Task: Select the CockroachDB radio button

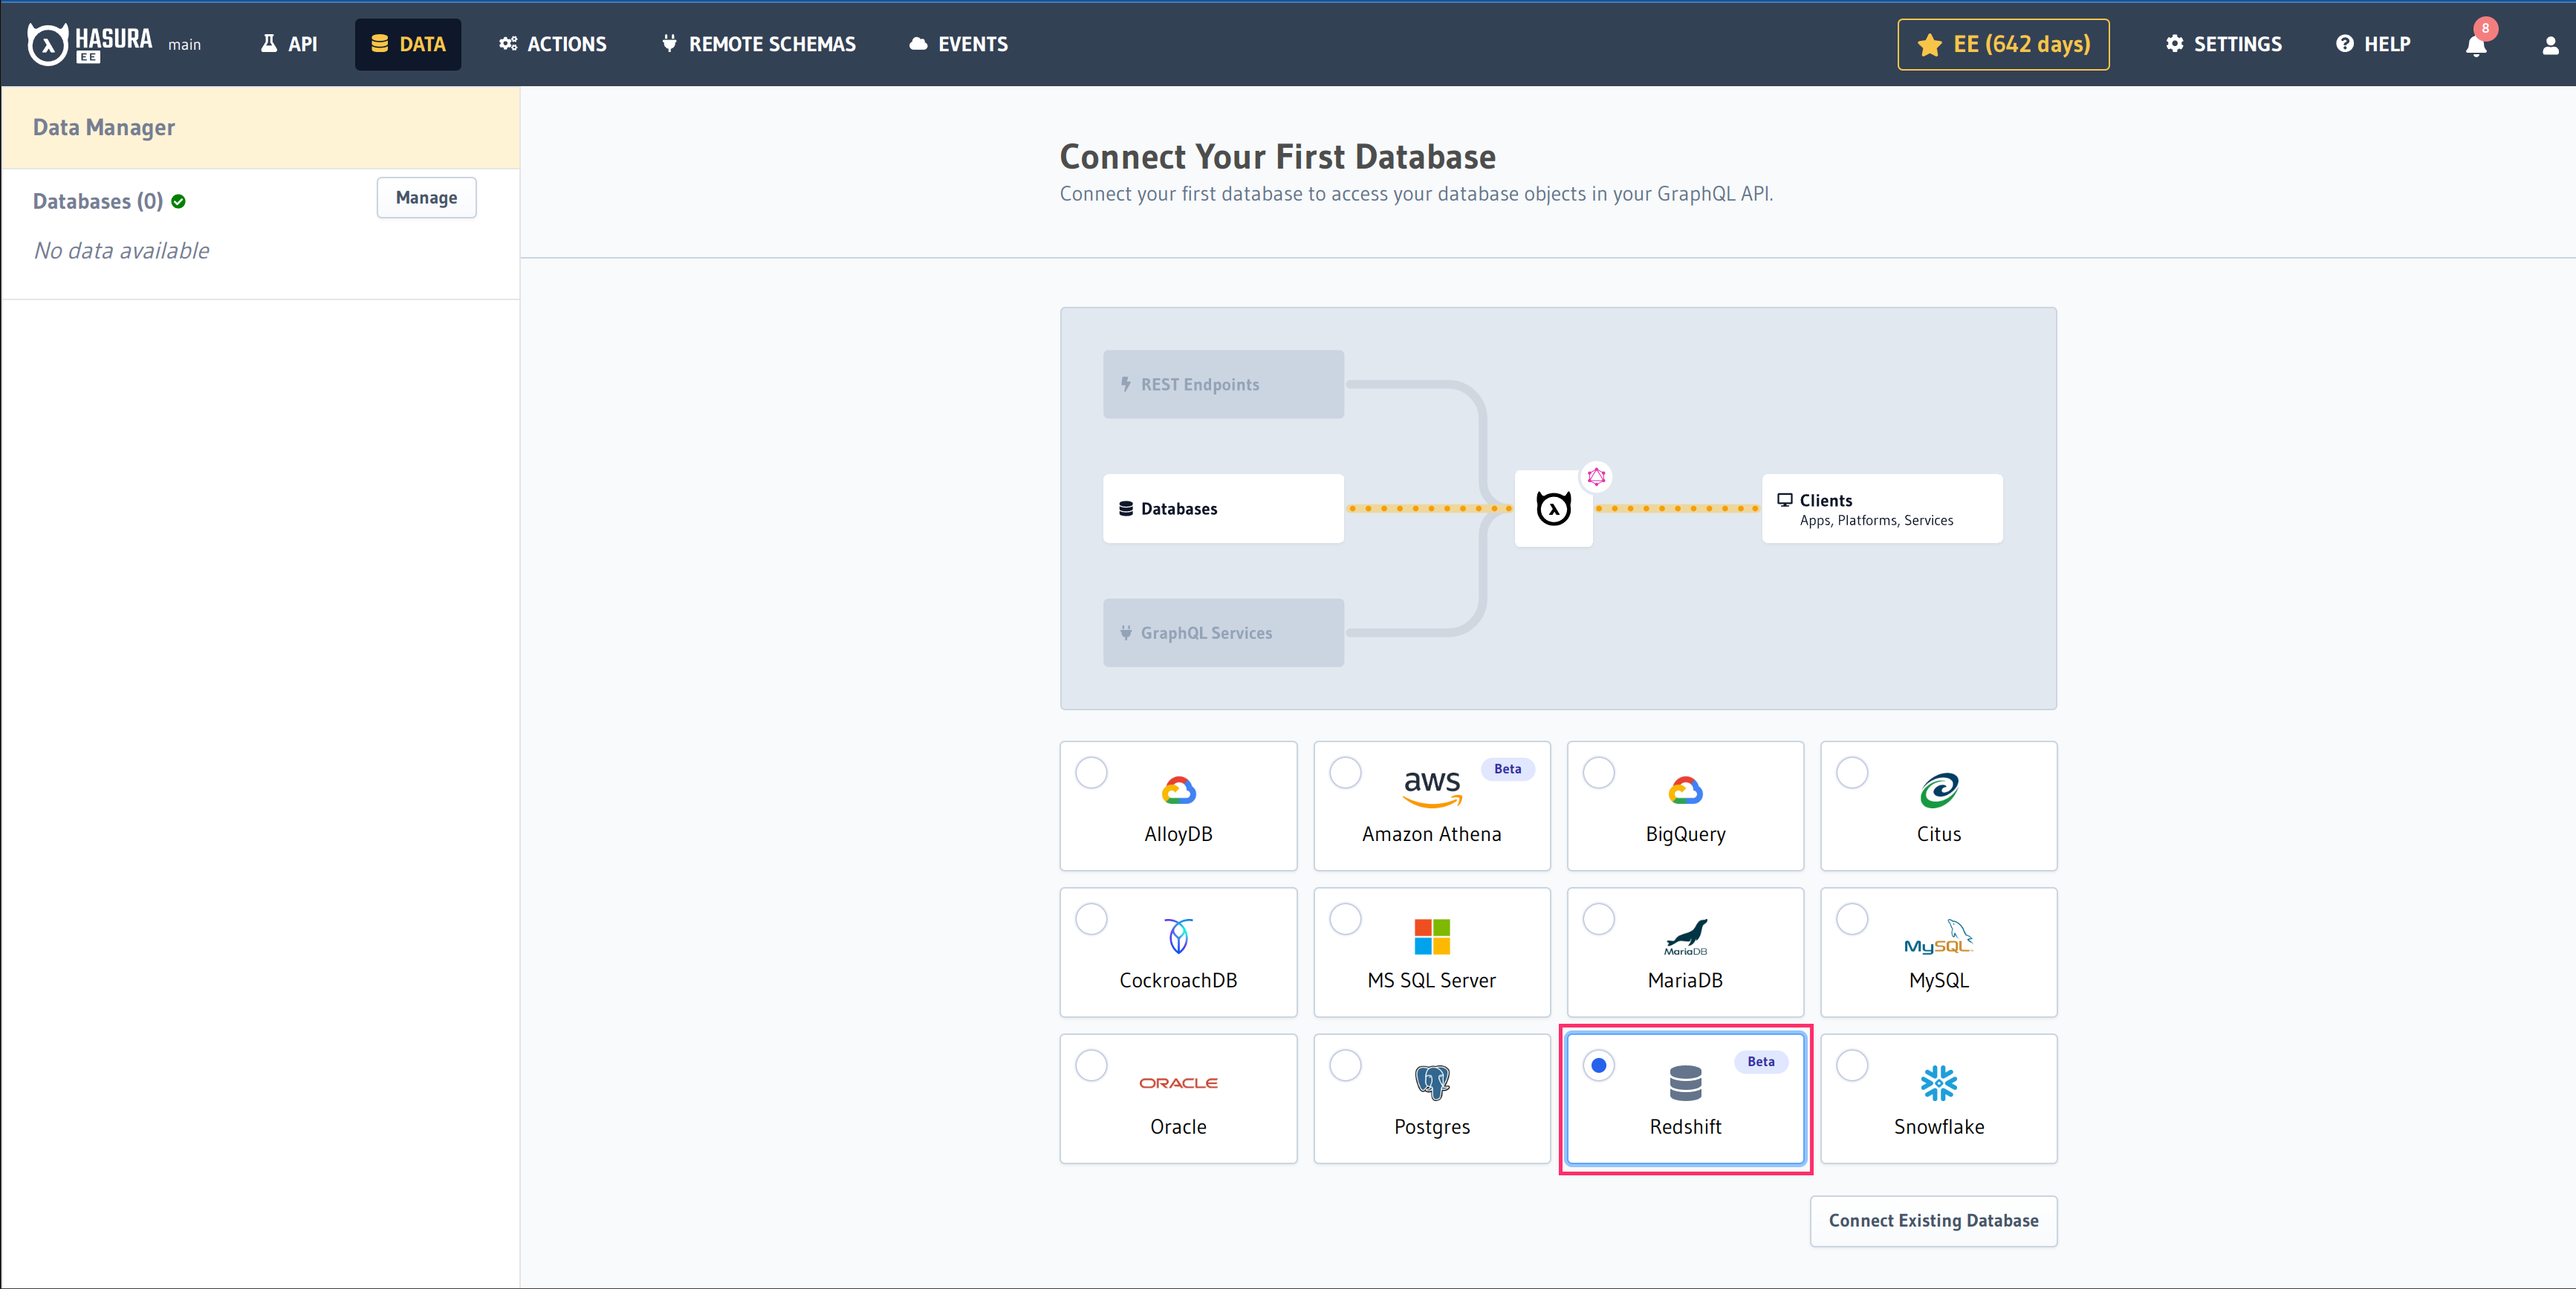Action: coord(1091,918)
